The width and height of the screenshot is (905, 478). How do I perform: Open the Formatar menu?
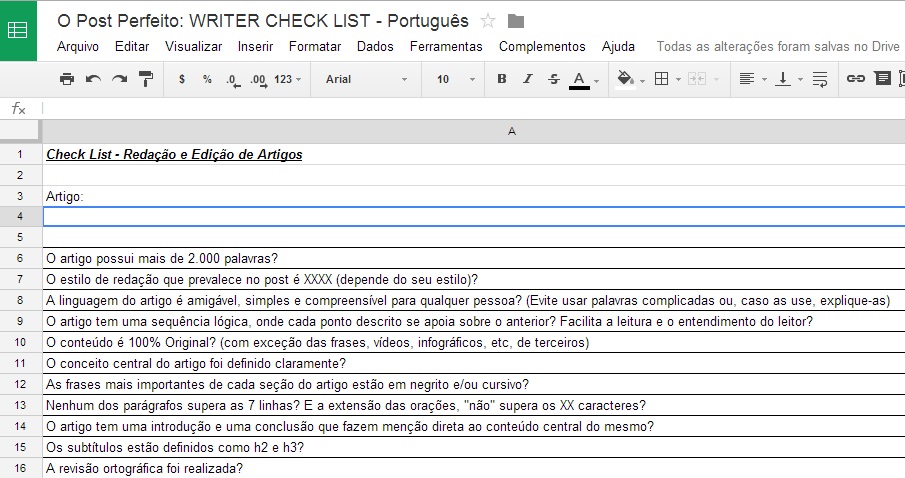pos(315,47)
